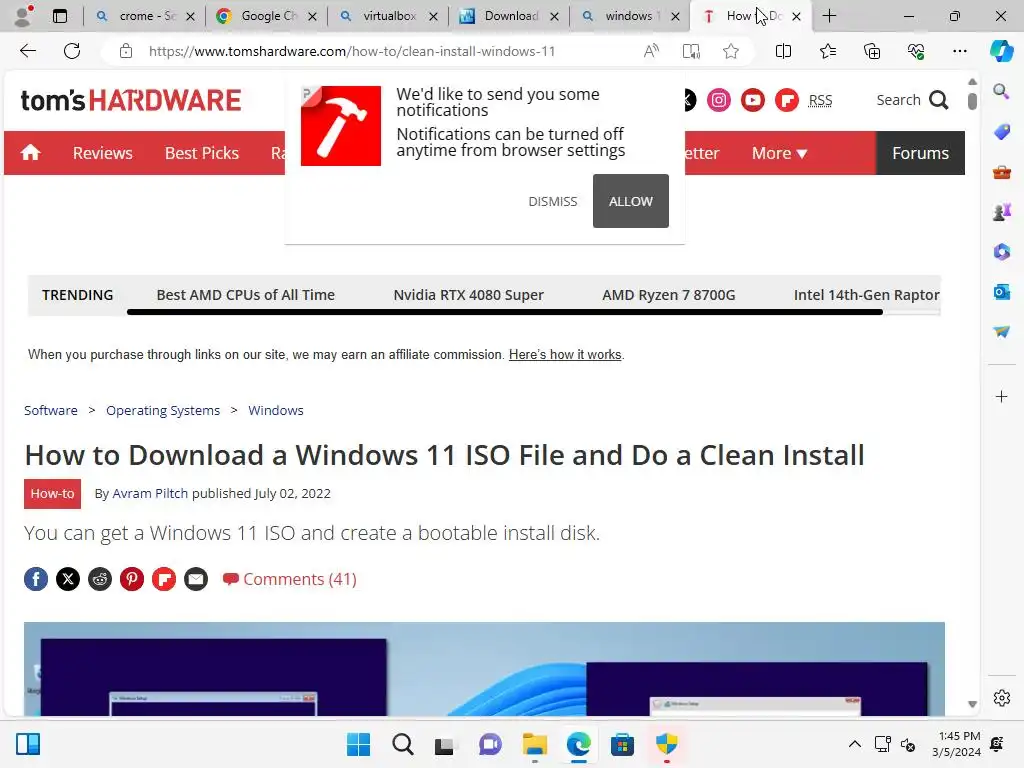Add a sidebar app with plus icon
This screenshot has width=1024, height=768.
[1001, 396]
